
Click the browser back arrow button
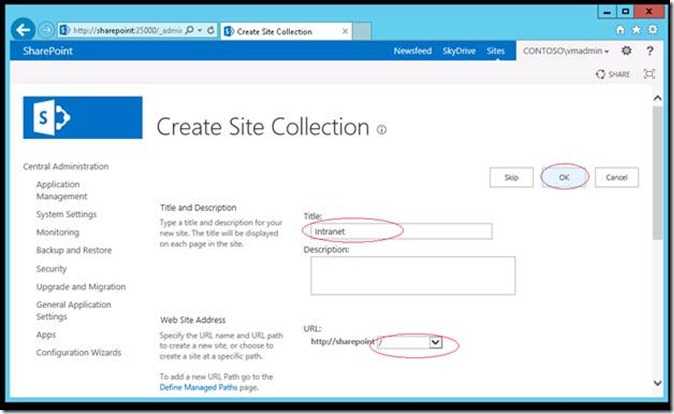pos(23,30)
